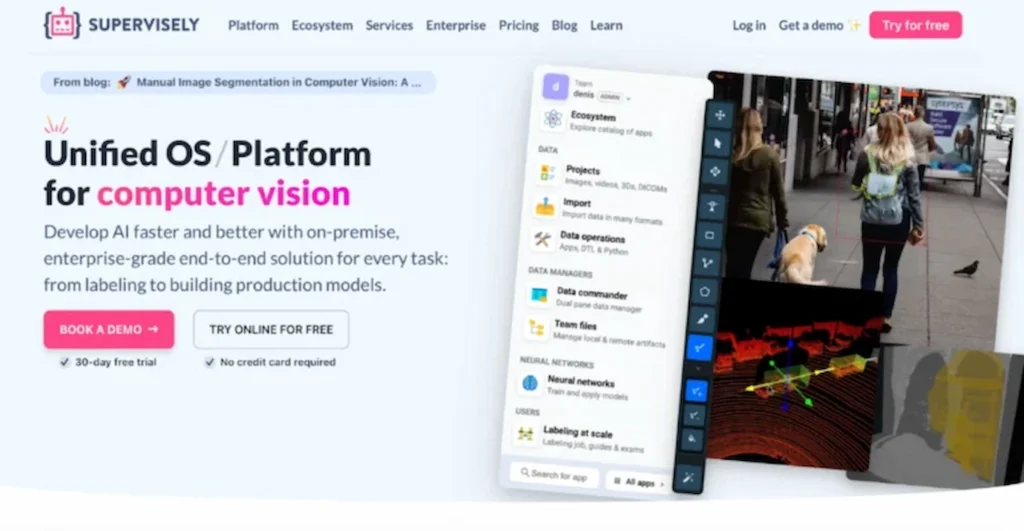This screenshot has height=531, width=1024.
Task: Select the drag-move object tool
Action: pyautogui.click(x=715, y=172)
